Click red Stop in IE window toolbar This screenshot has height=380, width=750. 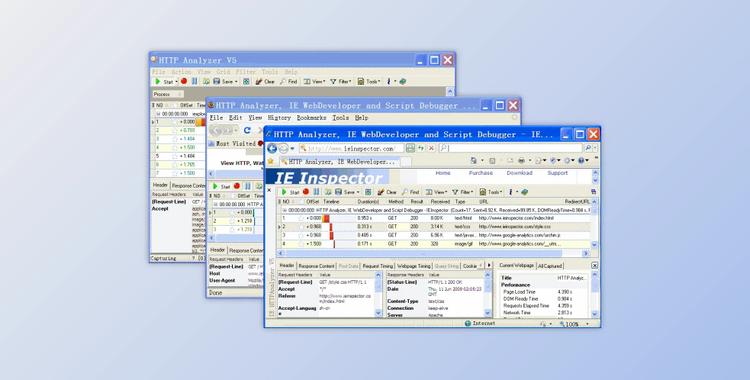pos(306,192)
